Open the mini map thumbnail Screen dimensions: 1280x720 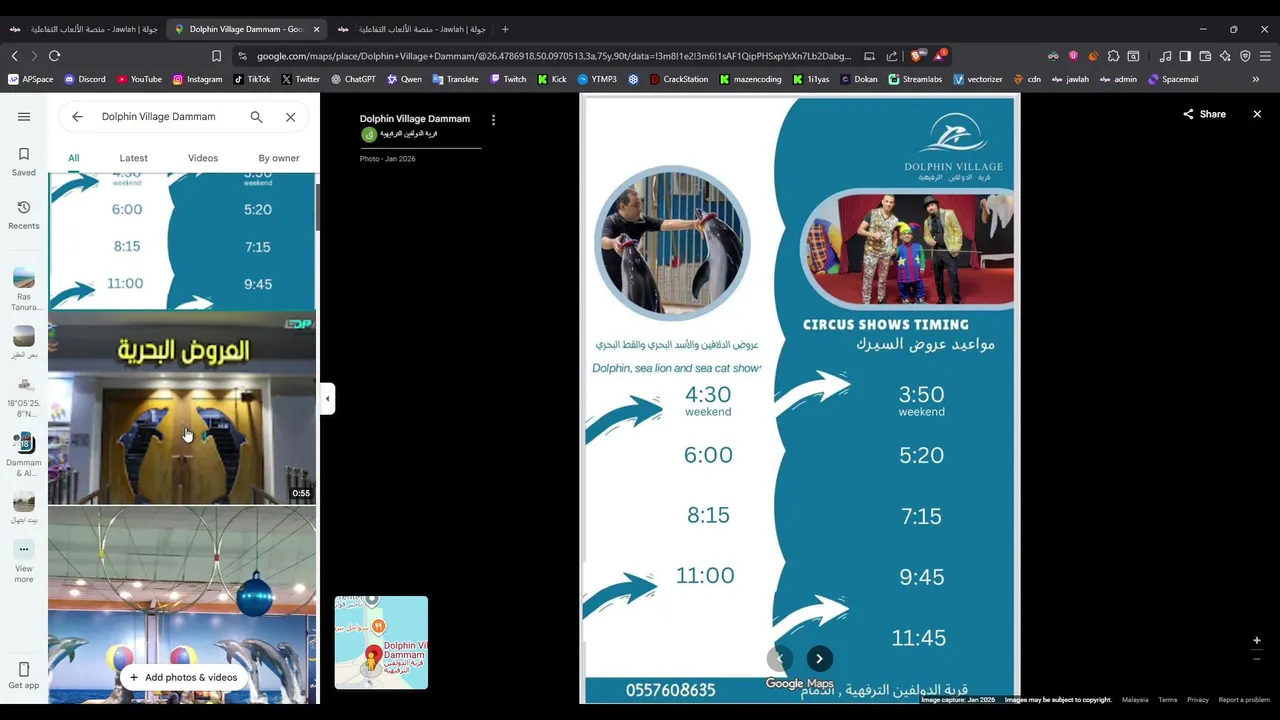[x=381, y=643]
